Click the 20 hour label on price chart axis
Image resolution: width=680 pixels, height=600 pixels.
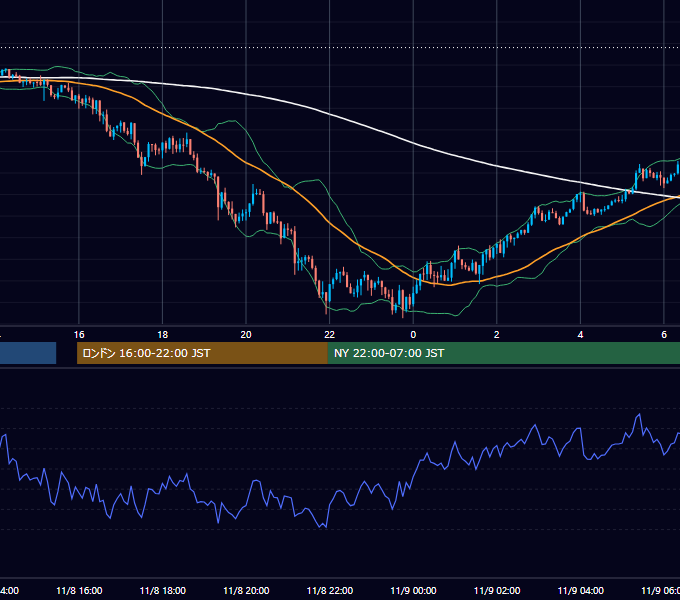(246, 335)
